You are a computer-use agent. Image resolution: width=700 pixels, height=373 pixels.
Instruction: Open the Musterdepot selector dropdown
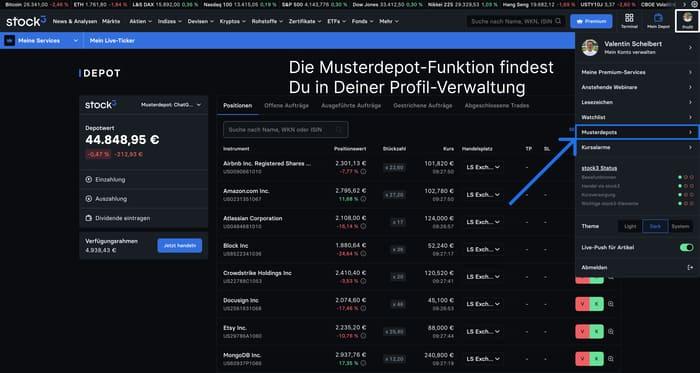(x=171, y=105)
